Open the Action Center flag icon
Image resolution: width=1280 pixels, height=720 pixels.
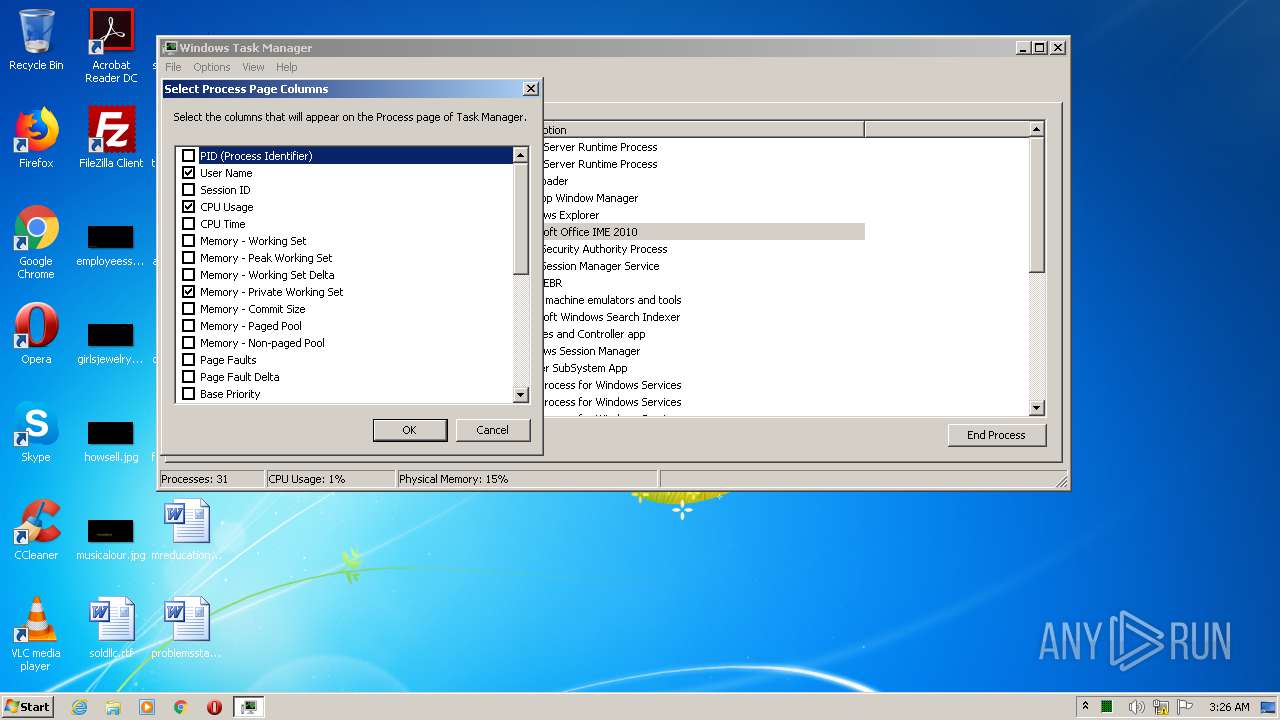1185,707
